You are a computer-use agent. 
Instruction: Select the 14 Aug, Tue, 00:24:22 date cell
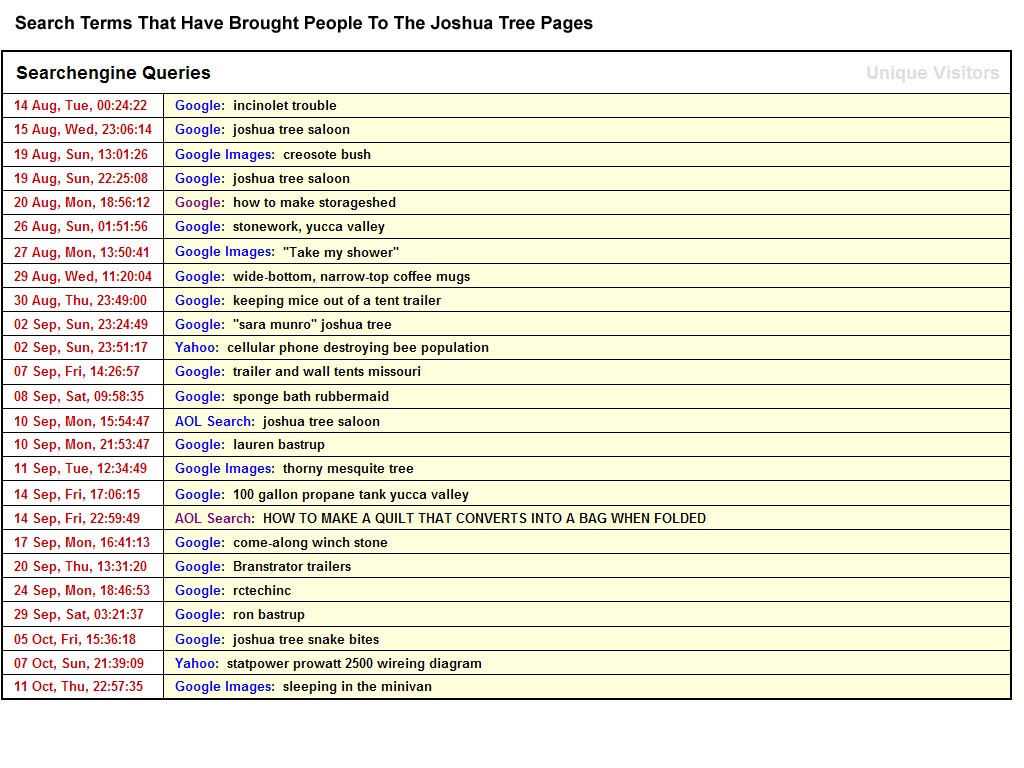tap(80, 106)
